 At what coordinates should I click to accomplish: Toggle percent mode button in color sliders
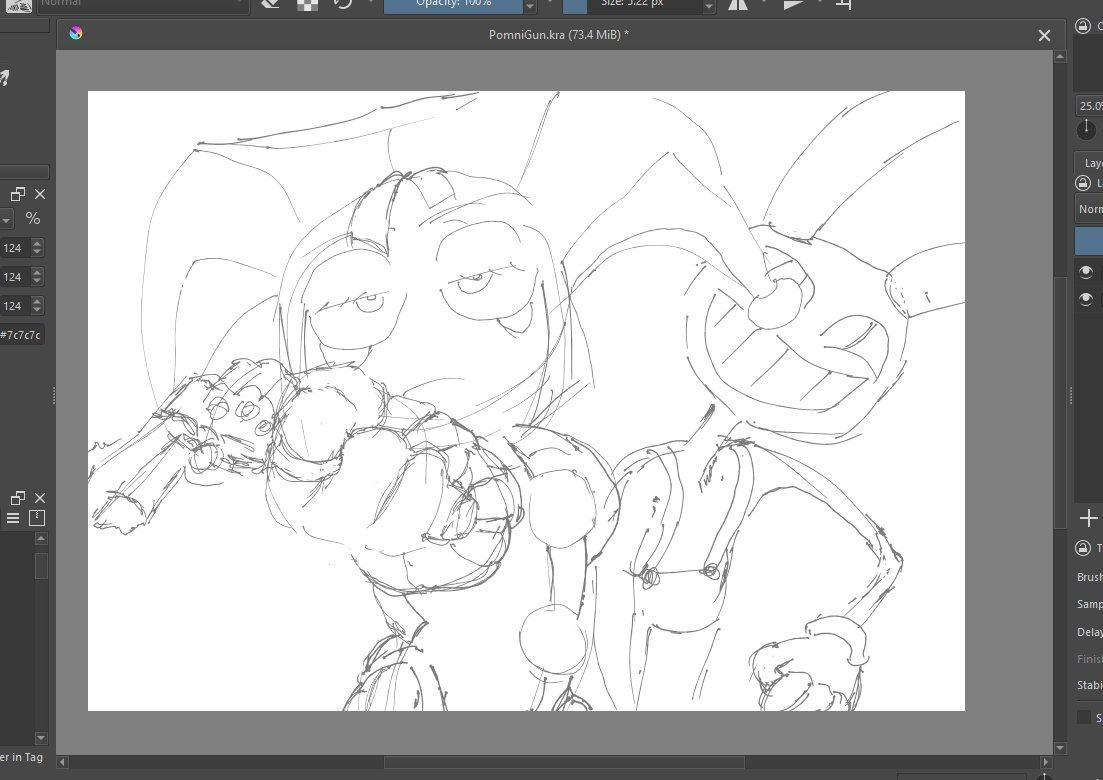(32, 219)
